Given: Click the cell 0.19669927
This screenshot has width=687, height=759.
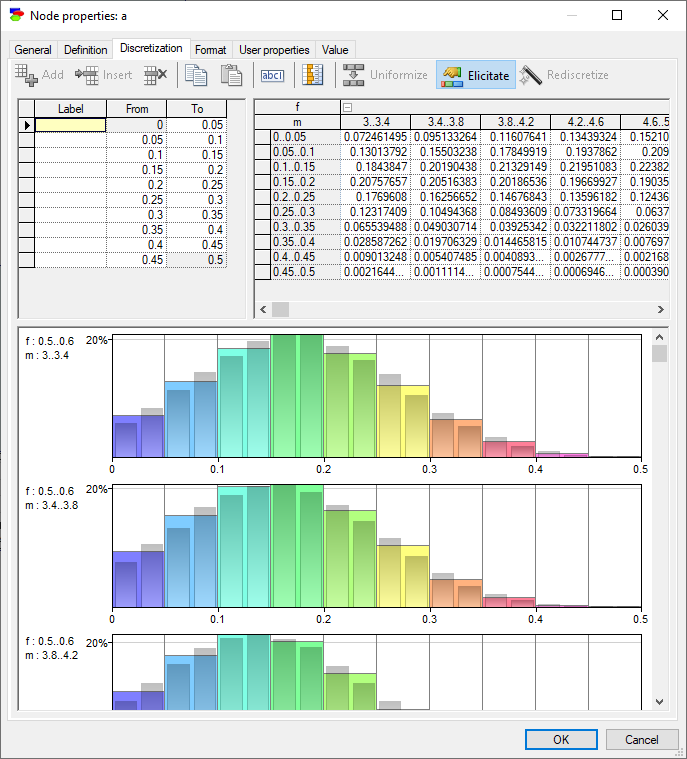Looking at the screenshot, I should click(585, 182).
